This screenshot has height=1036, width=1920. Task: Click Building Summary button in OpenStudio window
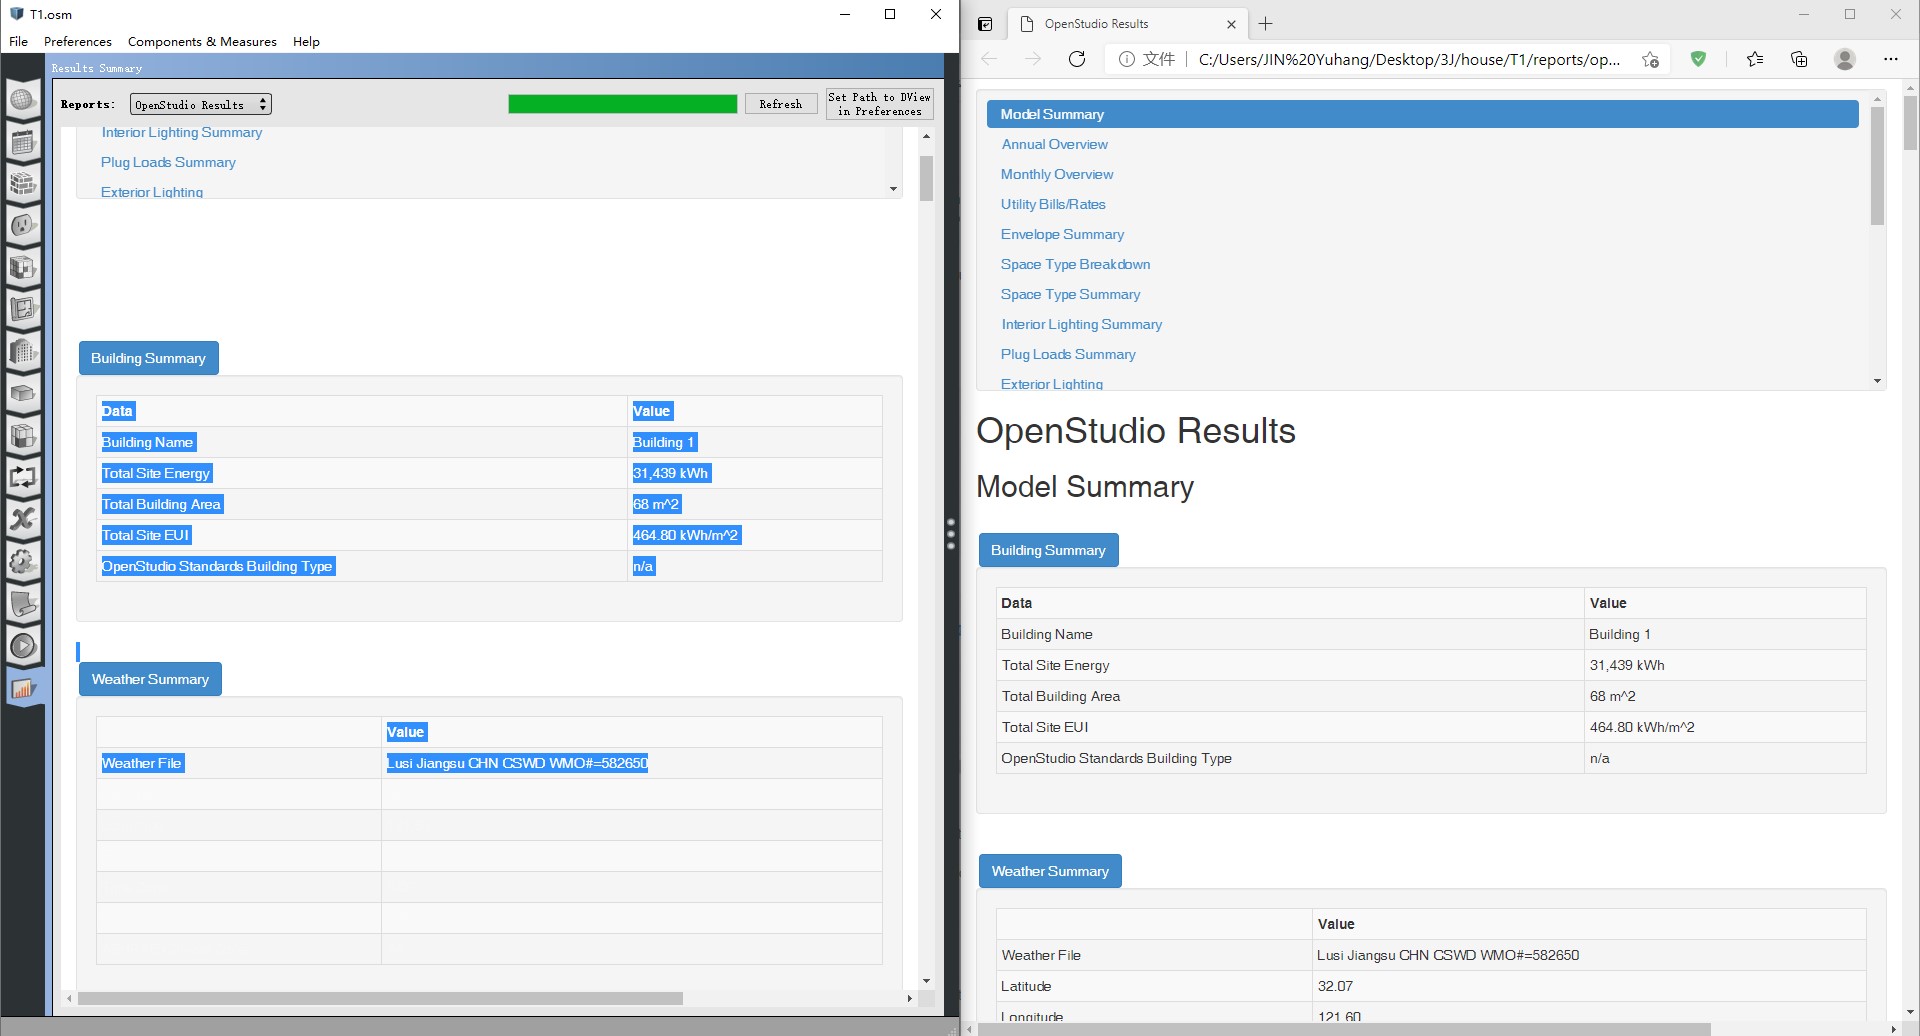click(148, 358)
